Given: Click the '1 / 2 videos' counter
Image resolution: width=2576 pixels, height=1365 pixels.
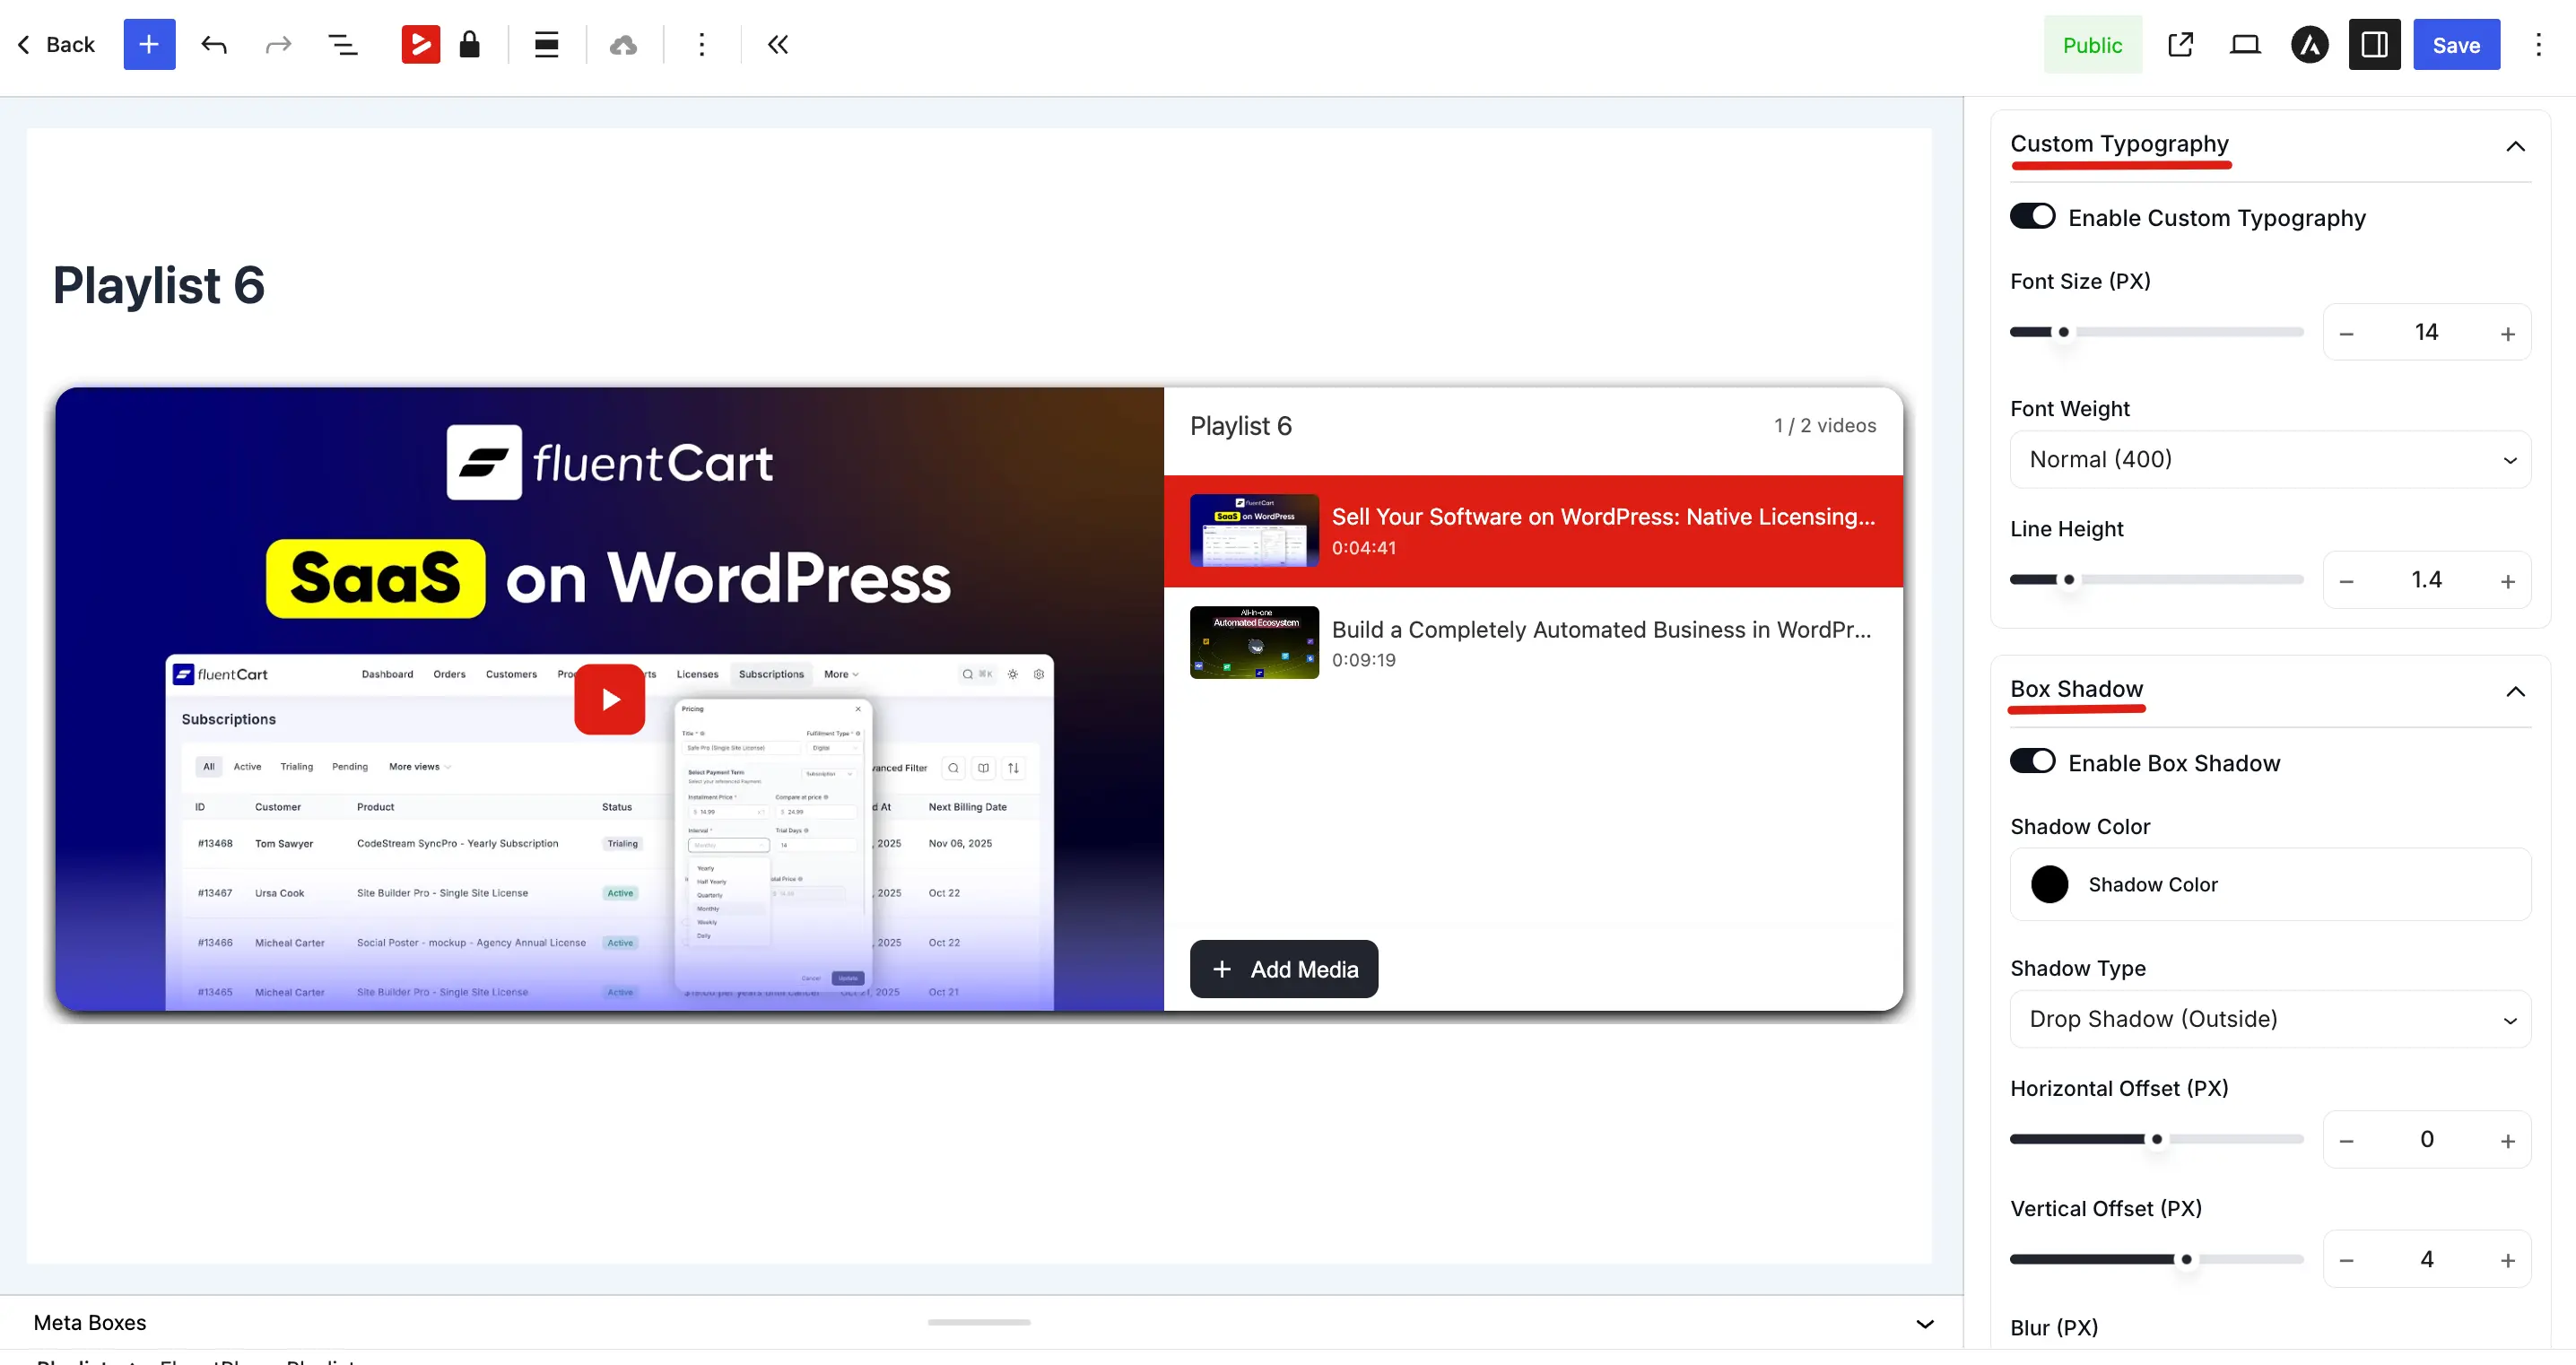Looking at the screenshot, I should pos(1825,426).
